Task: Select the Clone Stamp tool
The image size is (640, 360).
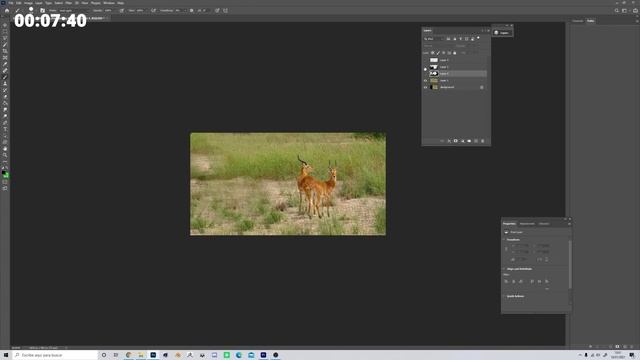Action: click(x=5, y=84)
